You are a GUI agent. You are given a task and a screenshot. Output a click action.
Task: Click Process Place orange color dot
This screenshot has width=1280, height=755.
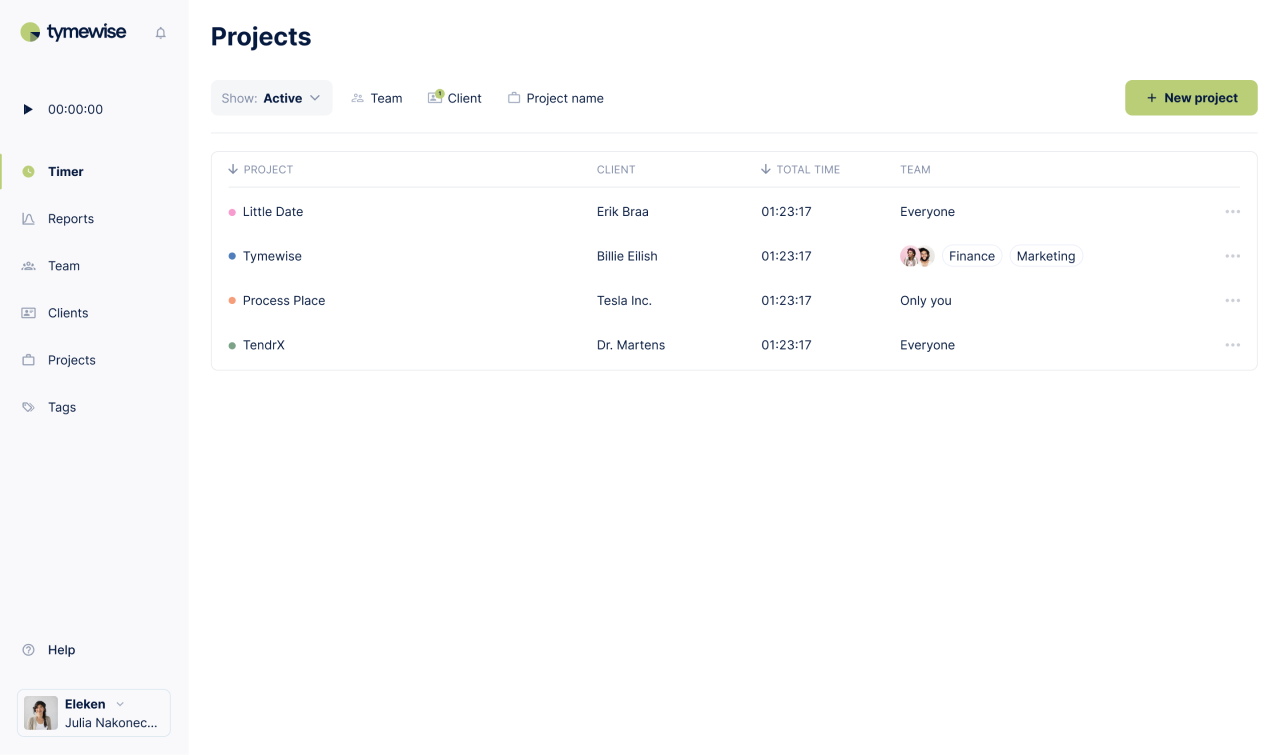click(232, 300)
